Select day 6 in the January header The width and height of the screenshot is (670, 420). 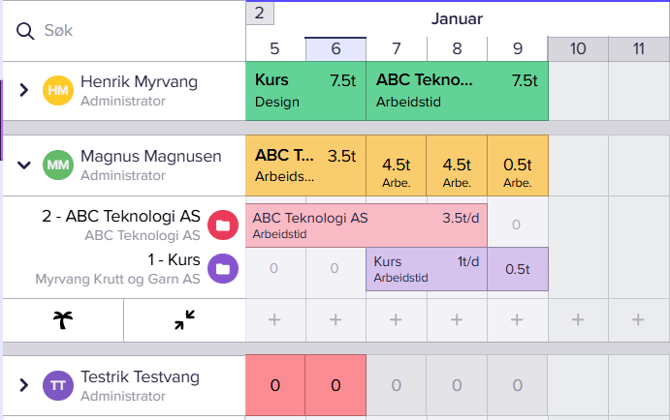coord(335,49)
